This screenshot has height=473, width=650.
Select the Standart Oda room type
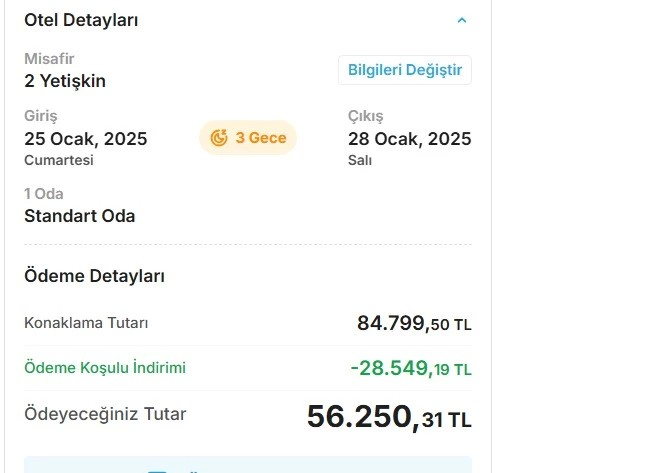(79, 216)
